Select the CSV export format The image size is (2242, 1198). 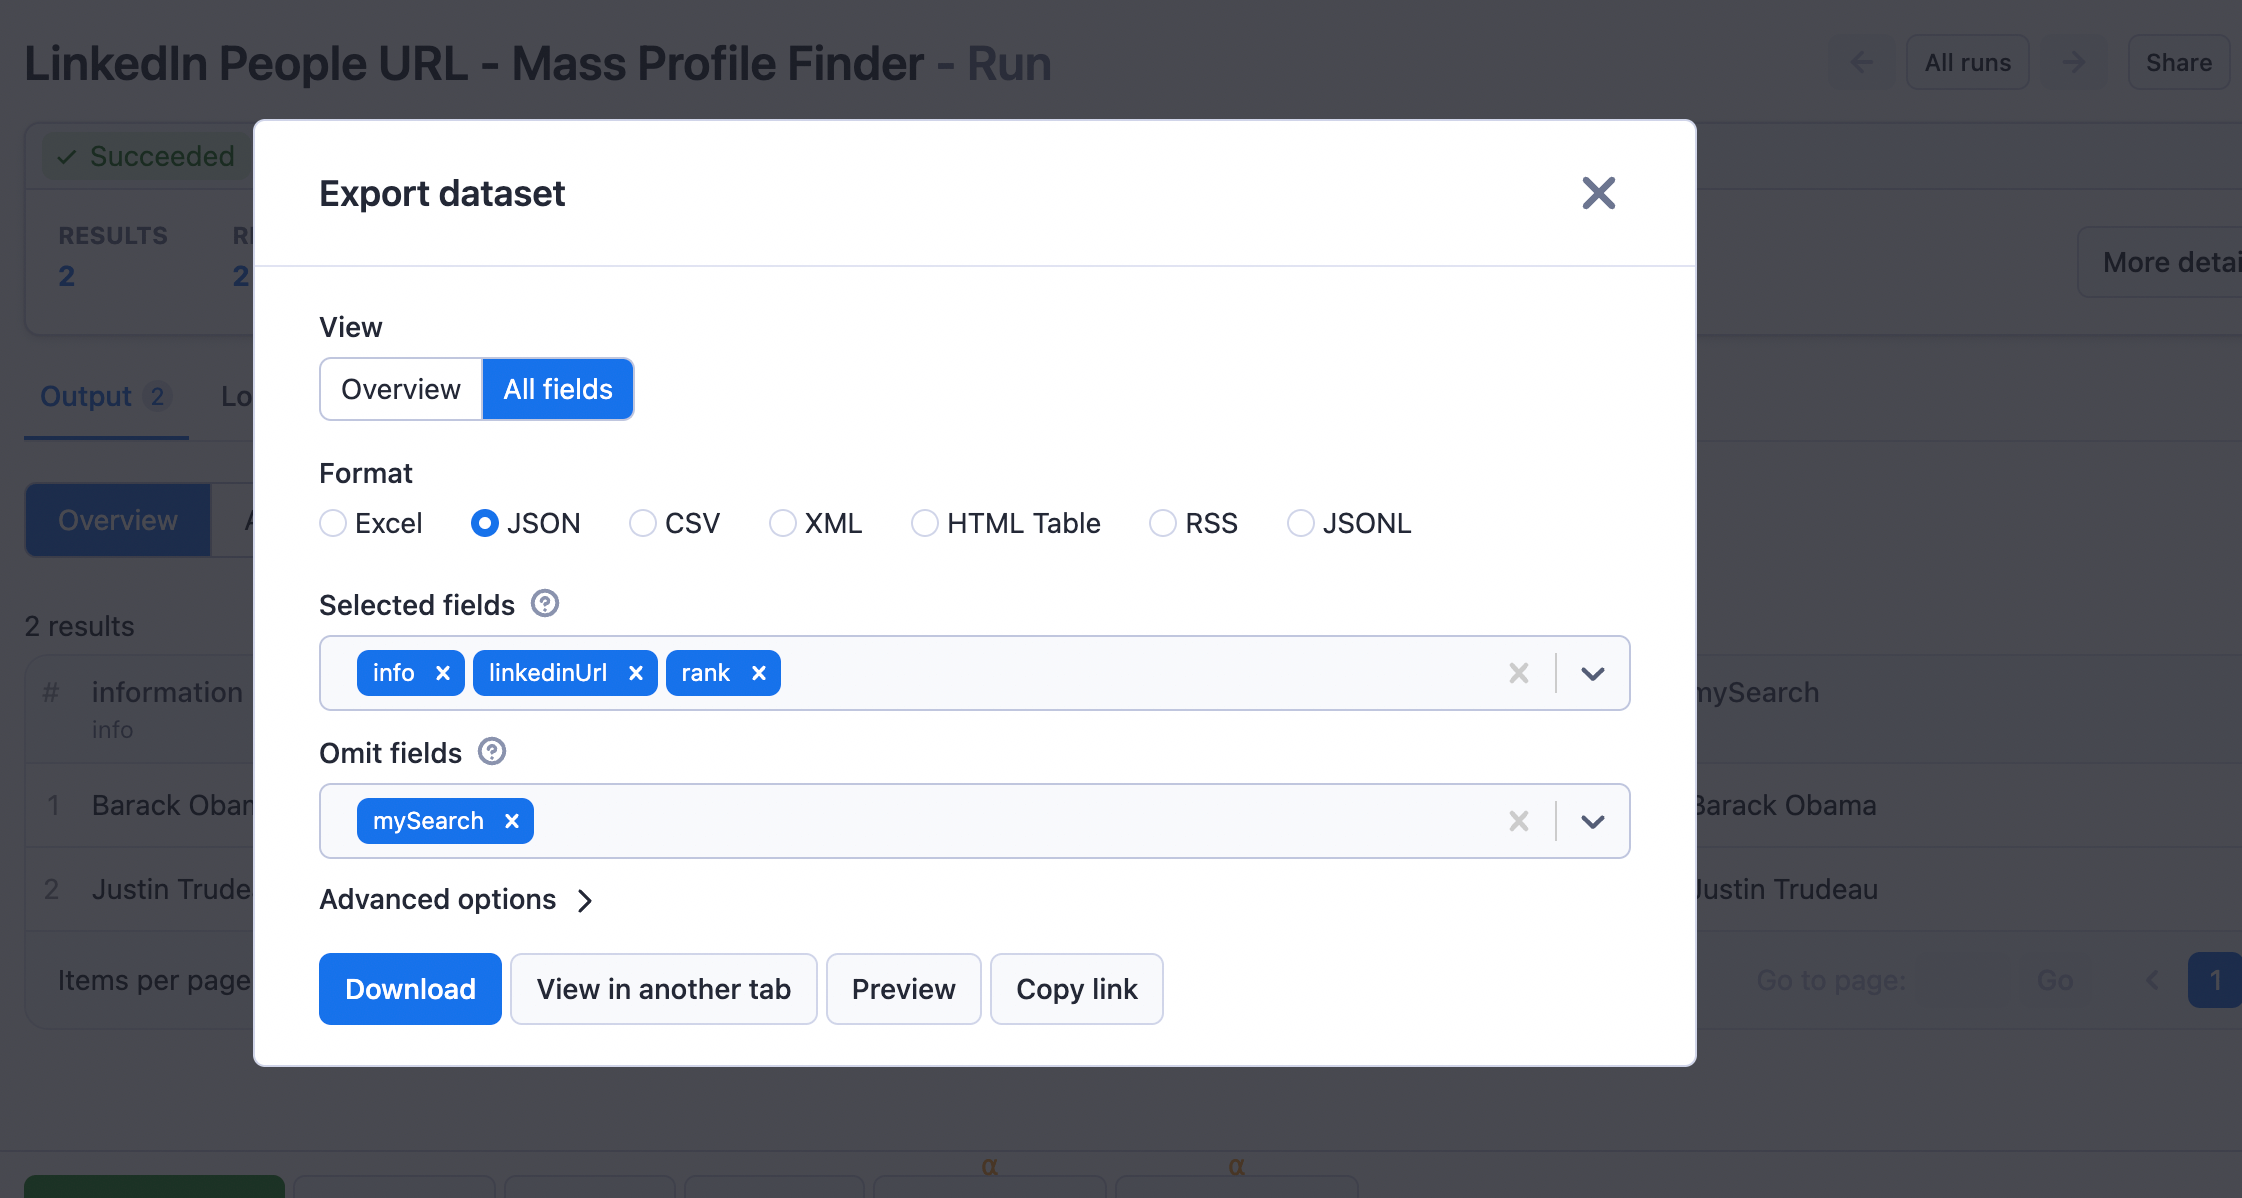point(641,522)
